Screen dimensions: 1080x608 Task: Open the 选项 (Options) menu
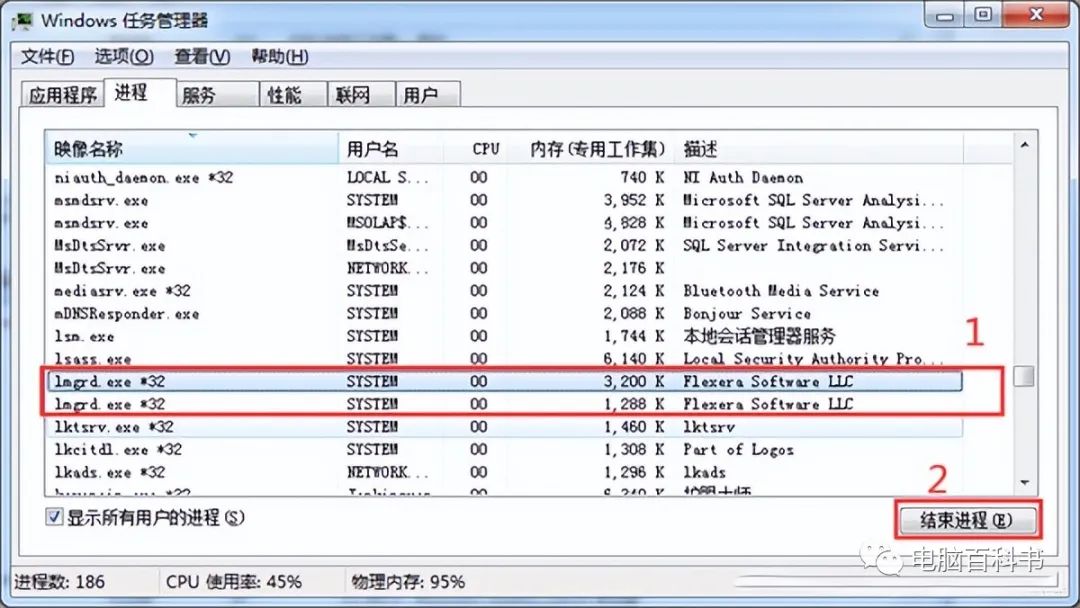coord(123,57)
